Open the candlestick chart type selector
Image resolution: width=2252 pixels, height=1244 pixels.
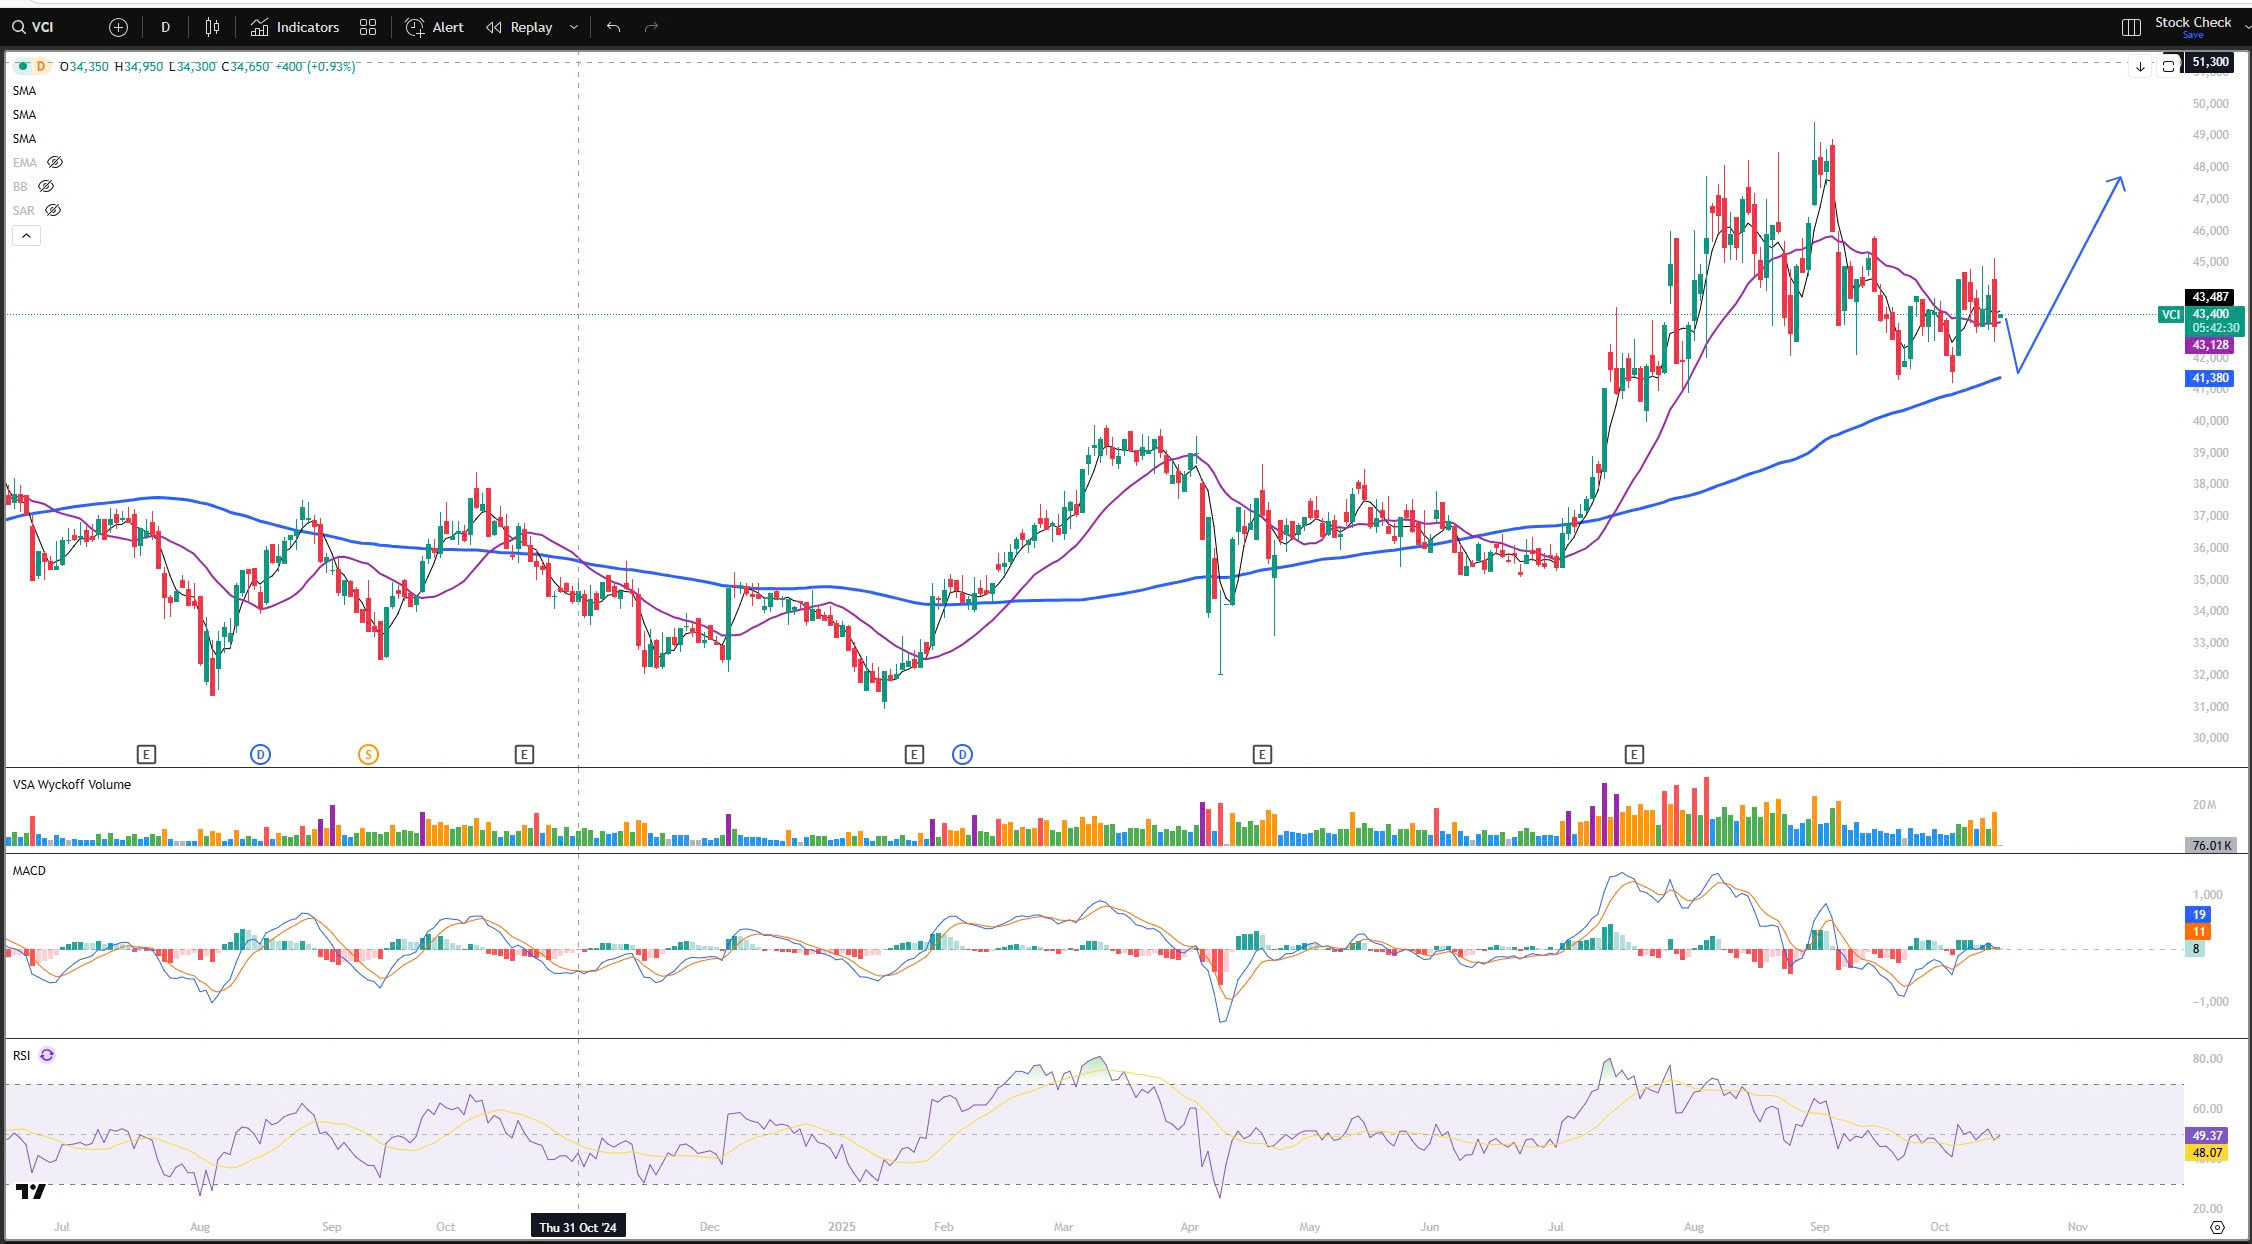[x=212, y=27]
